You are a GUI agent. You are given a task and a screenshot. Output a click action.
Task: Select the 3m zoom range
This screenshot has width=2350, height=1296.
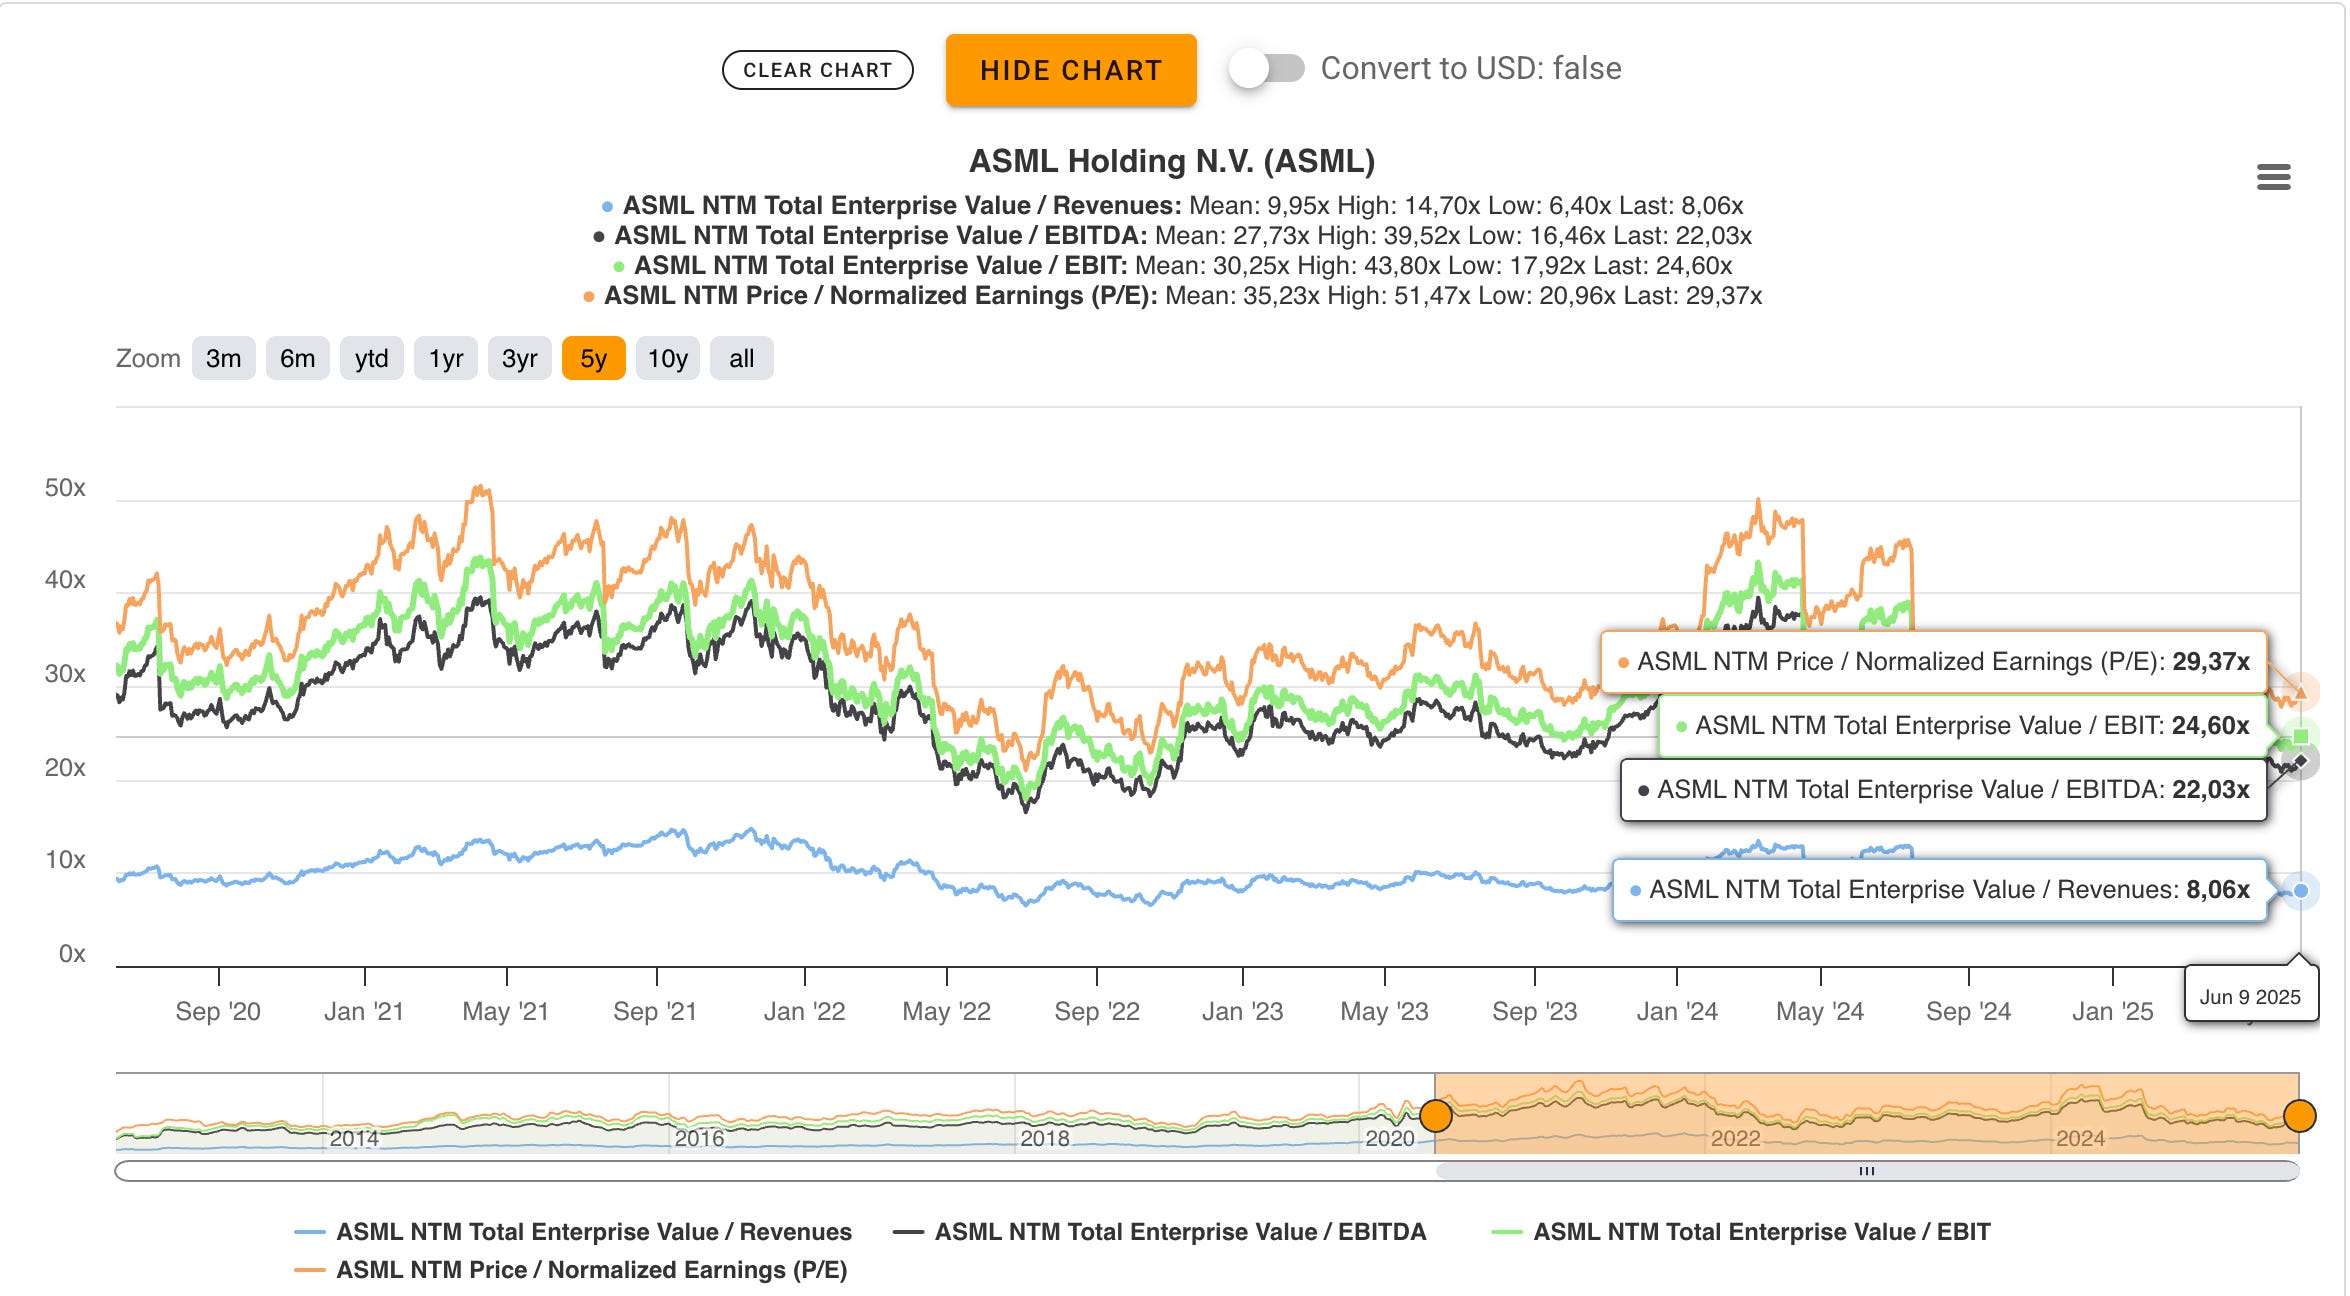click(223, 359)
